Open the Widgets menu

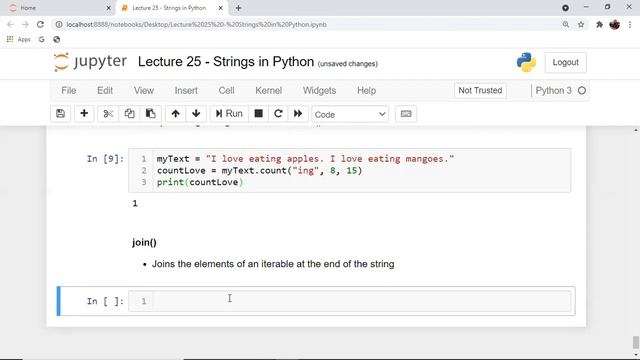click(x=320, y=91)
